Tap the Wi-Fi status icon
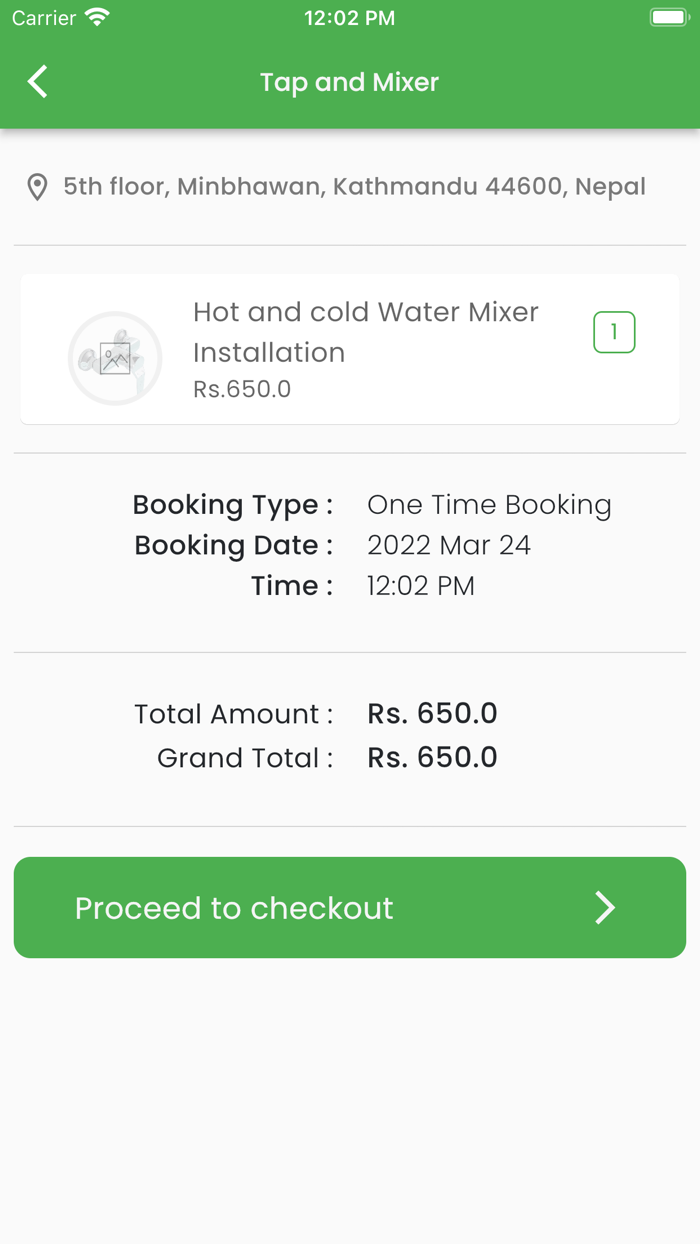 tap(97, 18)
